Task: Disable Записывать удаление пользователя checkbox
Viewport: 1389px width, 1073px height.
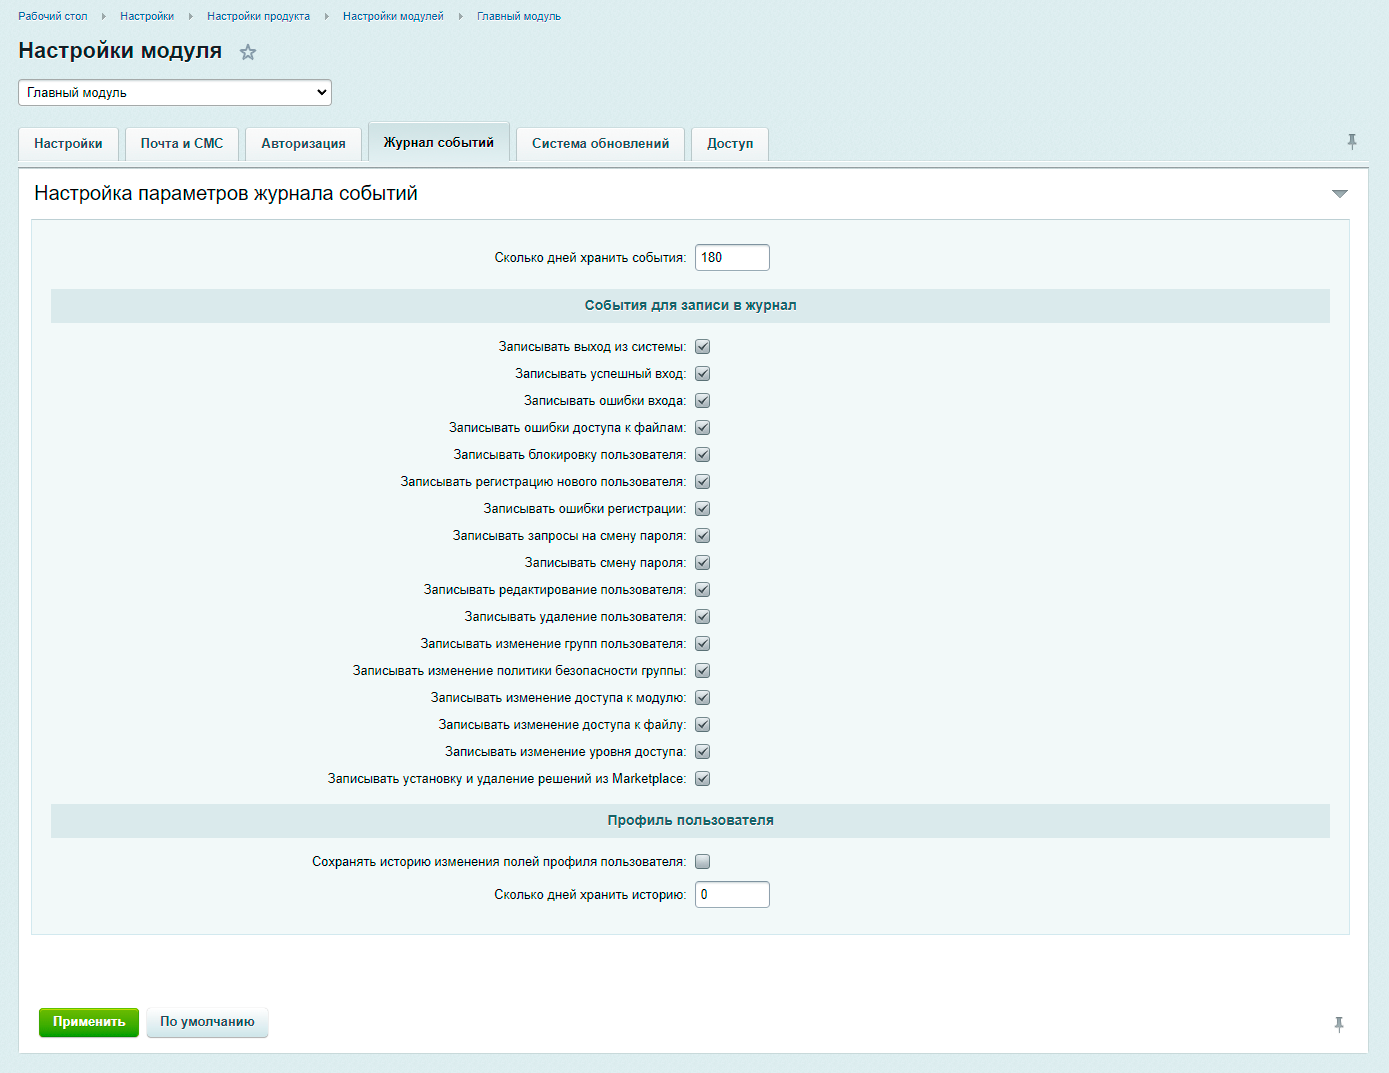Action: 703,617
